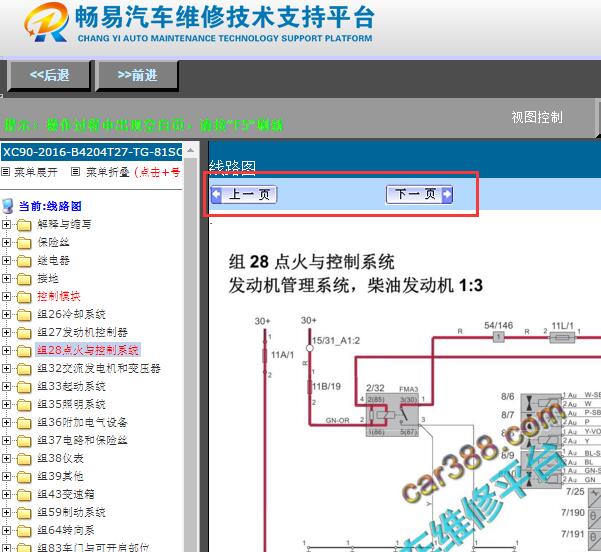This screenshot has height=552, width=601.
Task: Expand the 组43变速箱 node
Action: [x=6, y=494]
